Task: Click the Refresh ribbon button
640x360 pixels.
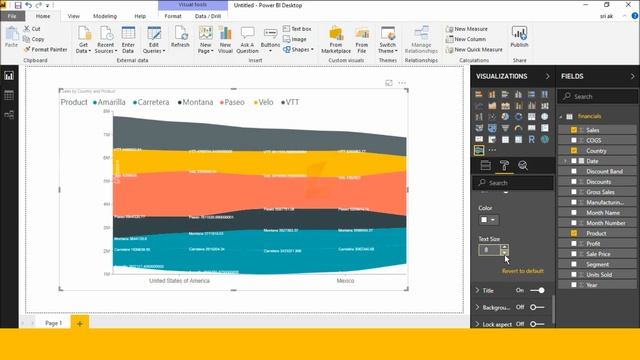Action: pyautogui.click(x=180, y=37)
